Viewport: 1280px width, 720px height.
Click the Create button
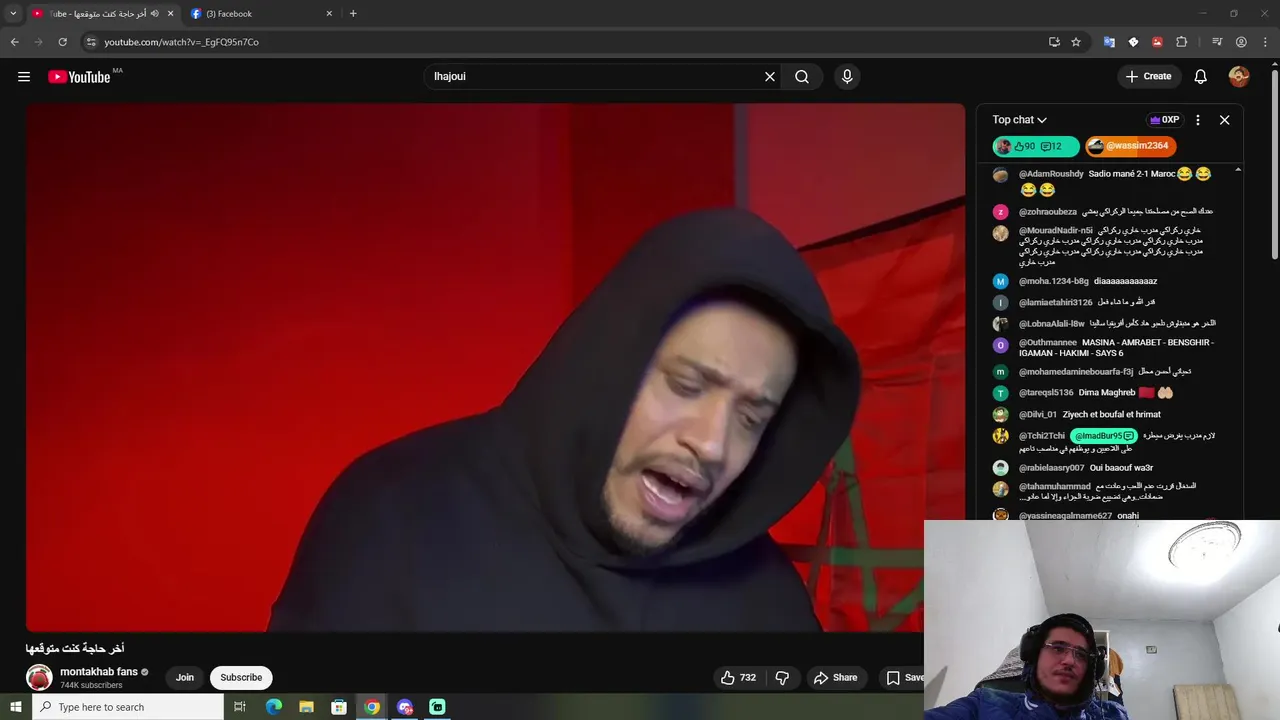point(1148,76)
